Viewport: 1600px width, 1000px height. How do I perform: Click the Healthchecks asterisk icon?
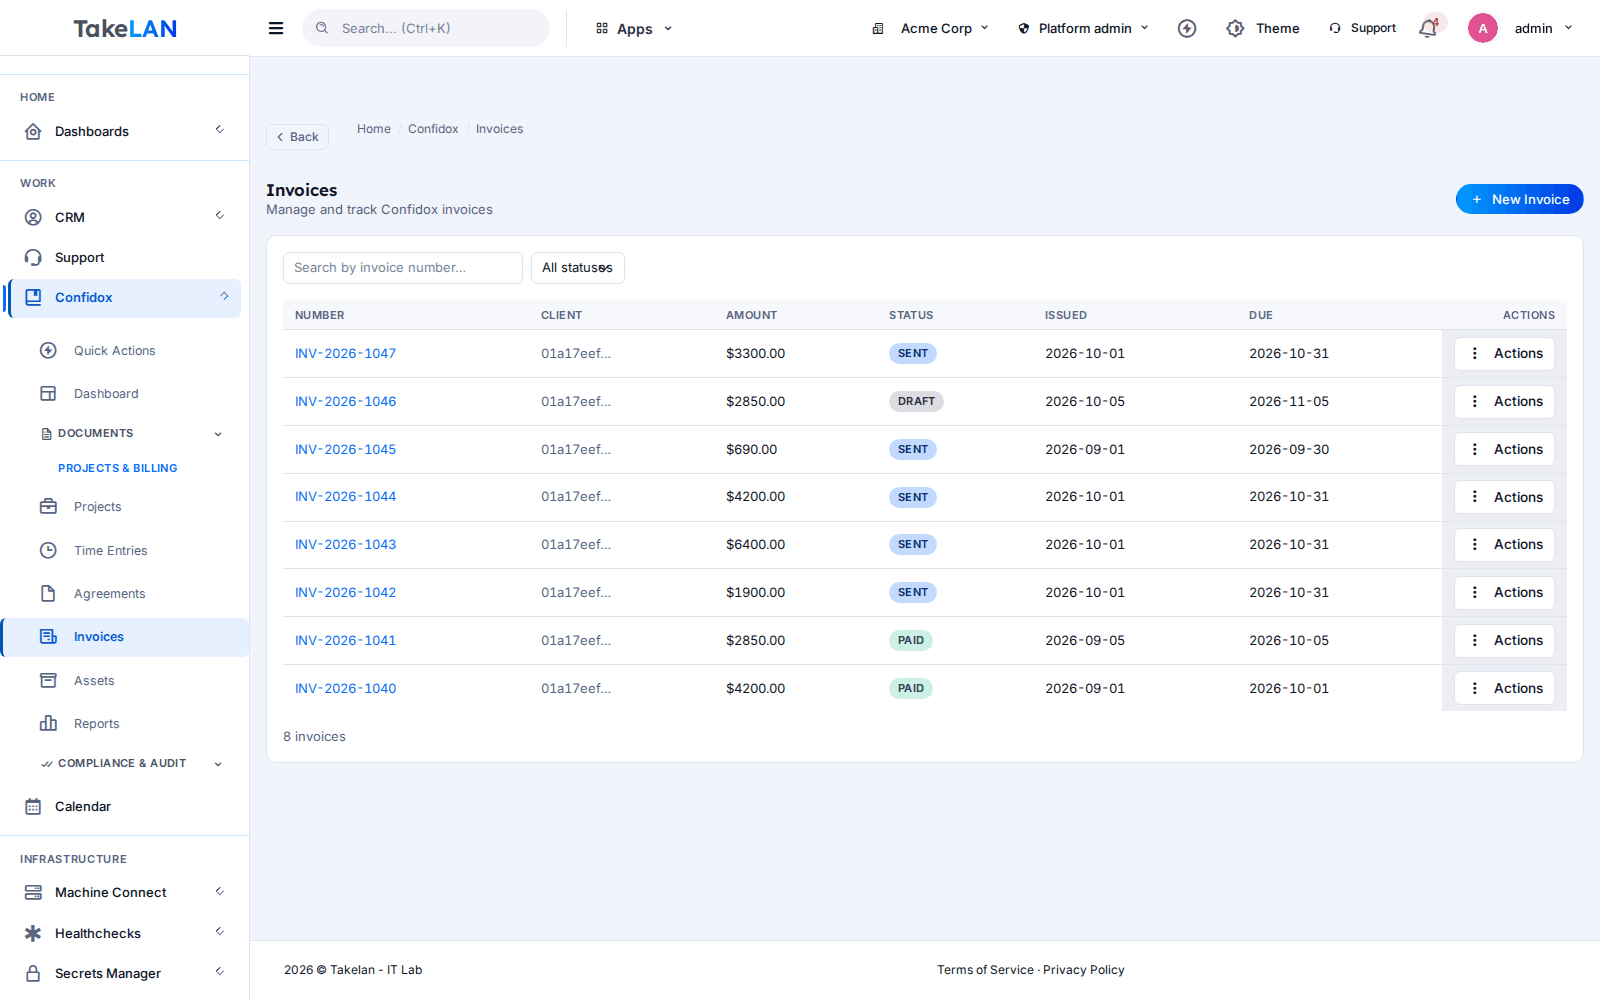click(33, 933)
